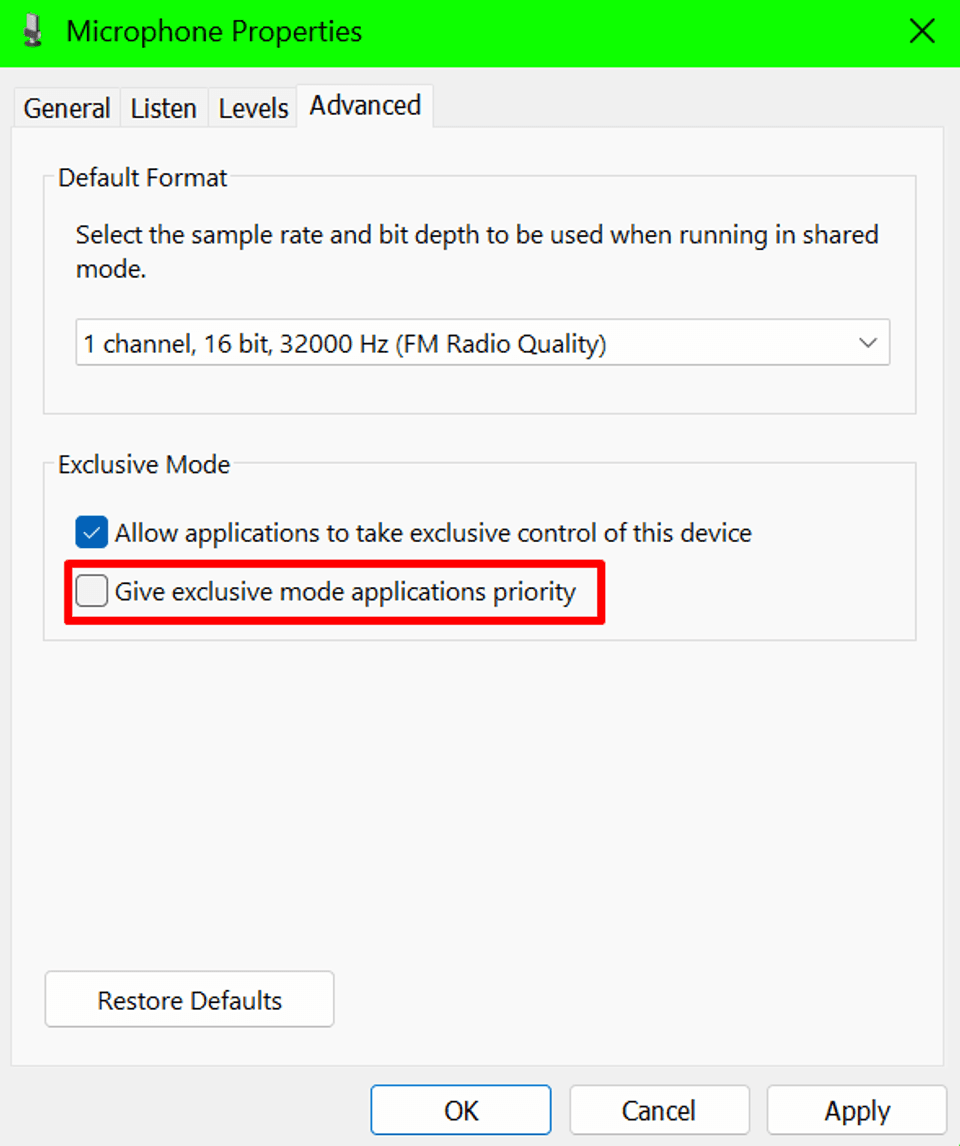
Task: Discard changes with the Cancel button
Action: pos(659,1110)
